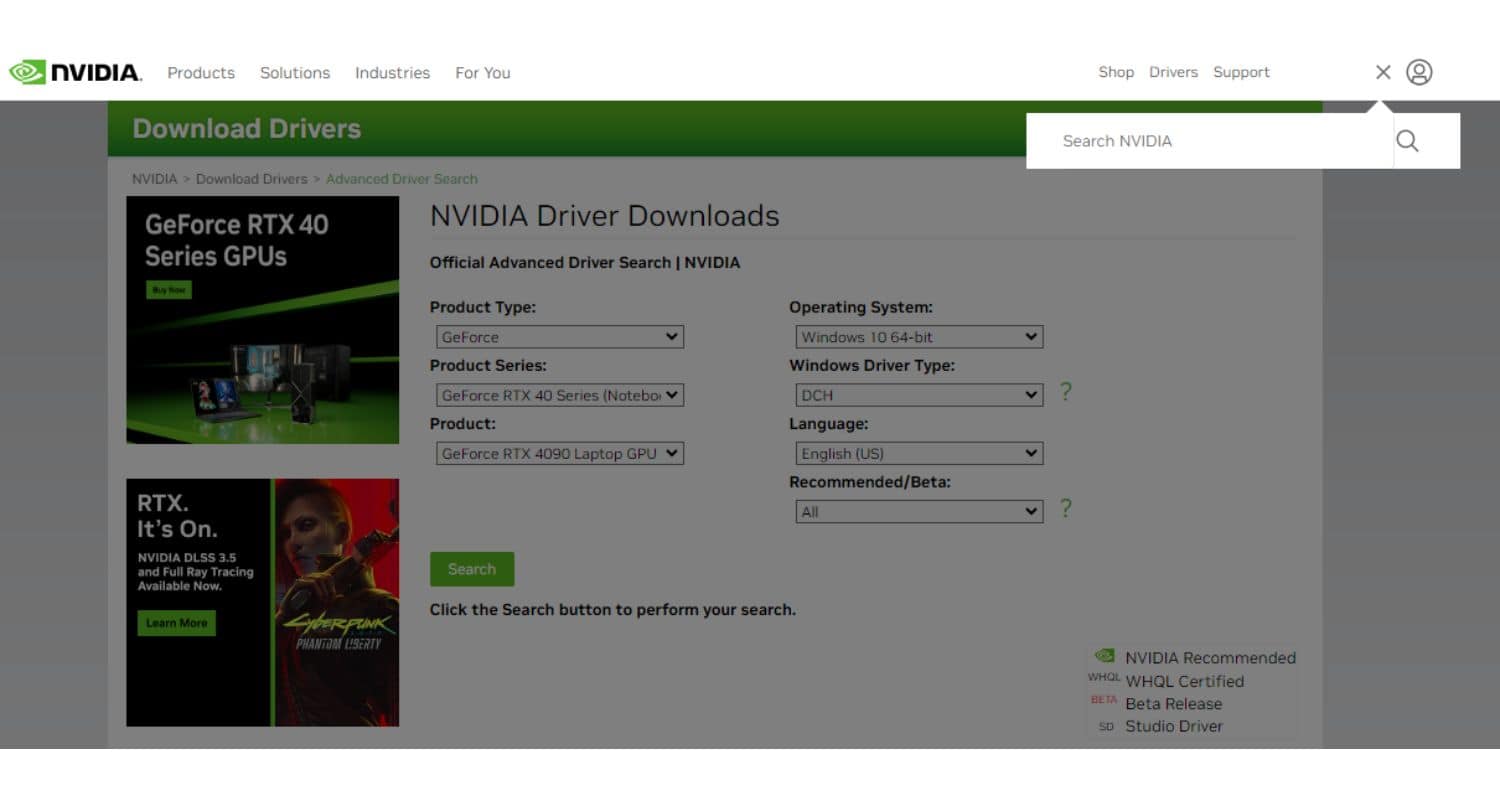Image resolution: width=1500 pixels, height=800 pixels.
Task: Click the NVIDIA Driver Downloads heading
Action: (x=604, y=216)
